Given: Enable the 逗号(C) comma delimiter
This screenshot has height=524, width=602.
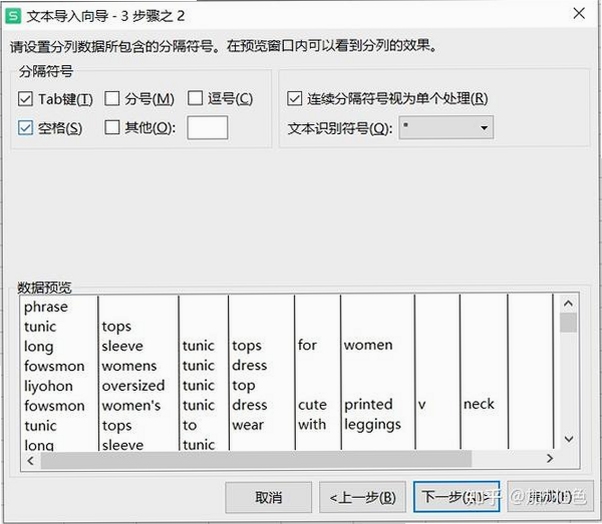Looking at the screenshot, I should pos(195,98).
